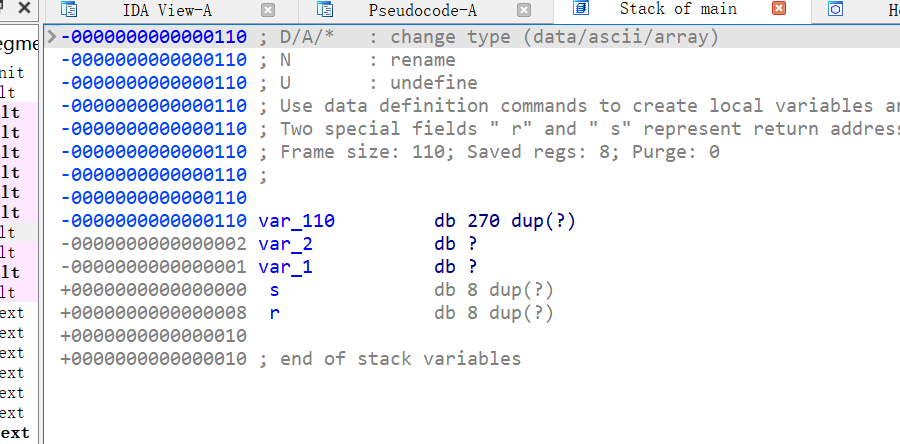
Task: Click the Pseudocode-A tab icon
Action: click(x=325, y=9)
